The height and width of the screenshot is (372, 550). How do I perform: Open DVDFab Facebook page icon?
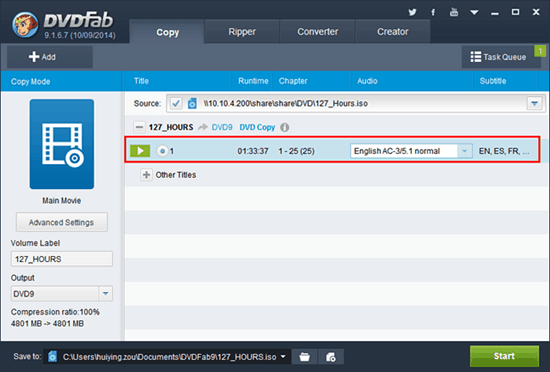[433, 12]
